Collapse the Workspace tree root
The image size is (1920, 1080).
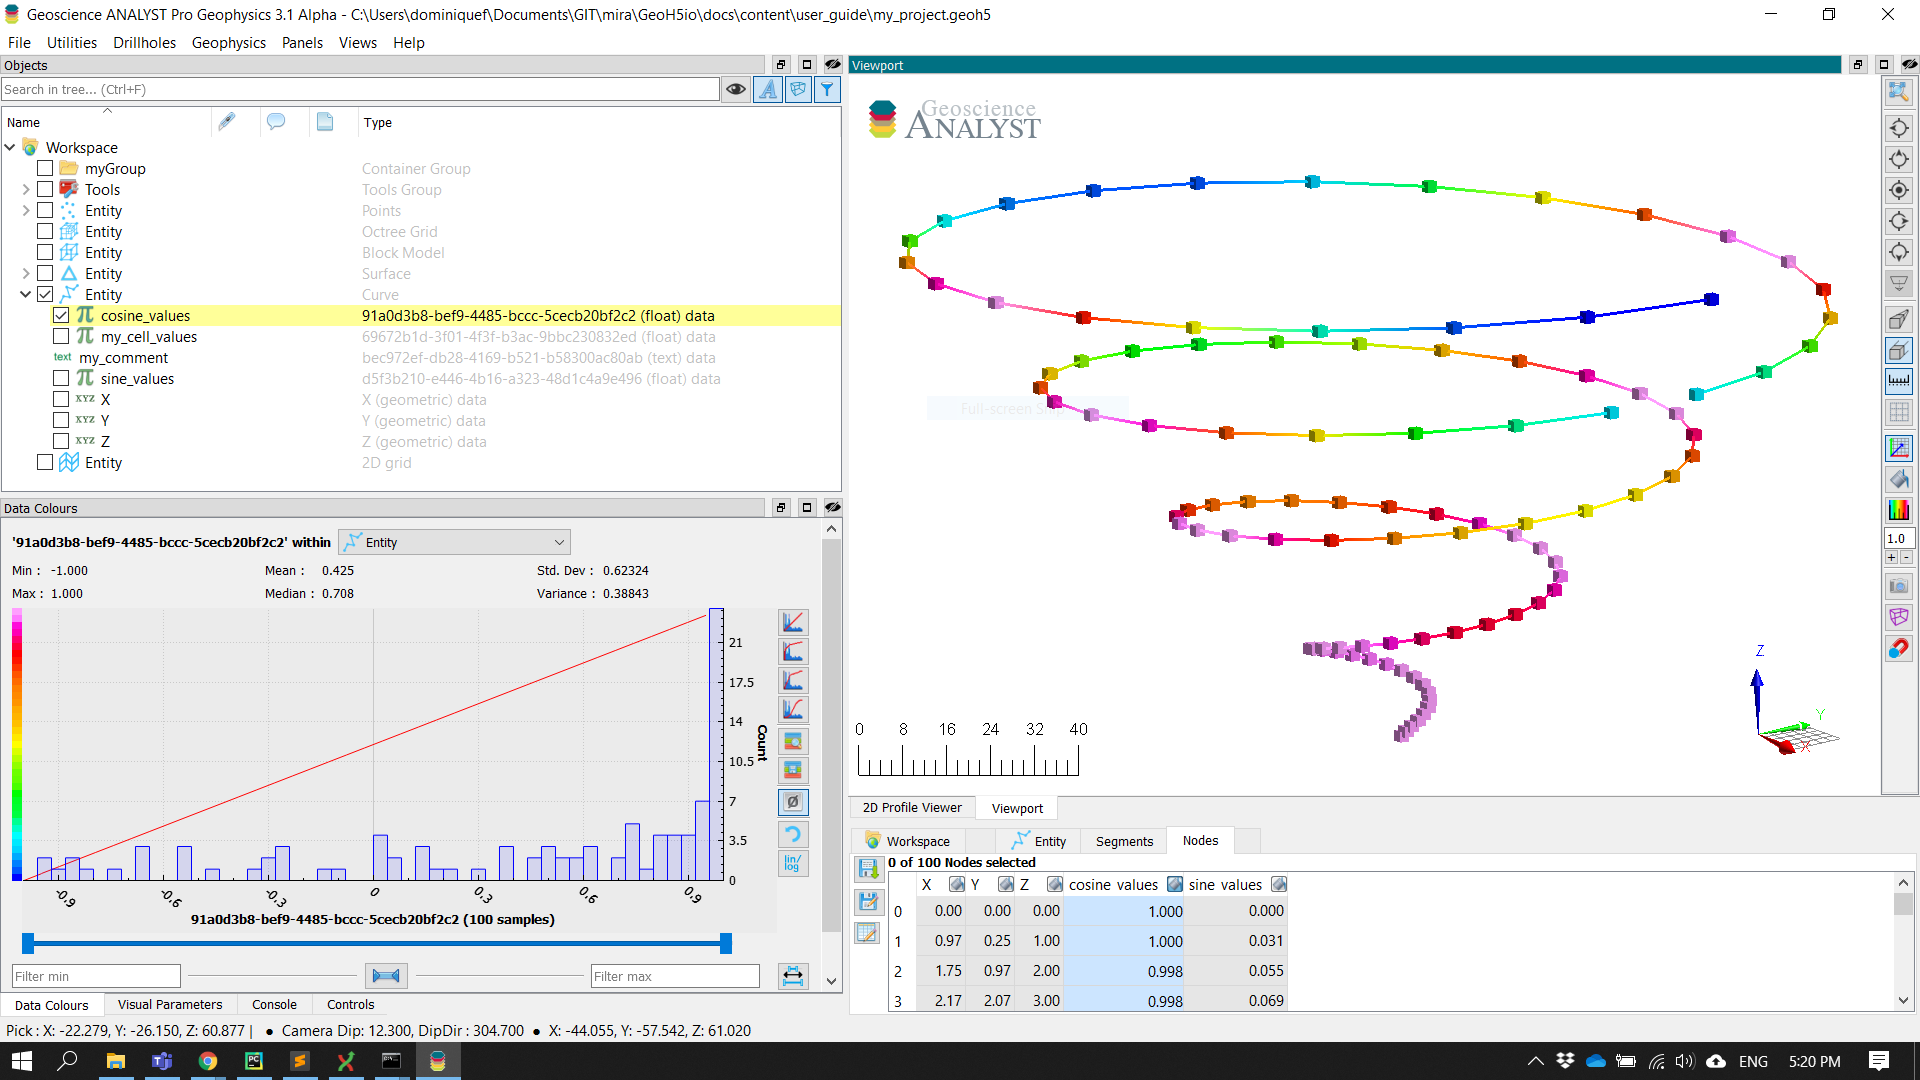pos(10,147)
